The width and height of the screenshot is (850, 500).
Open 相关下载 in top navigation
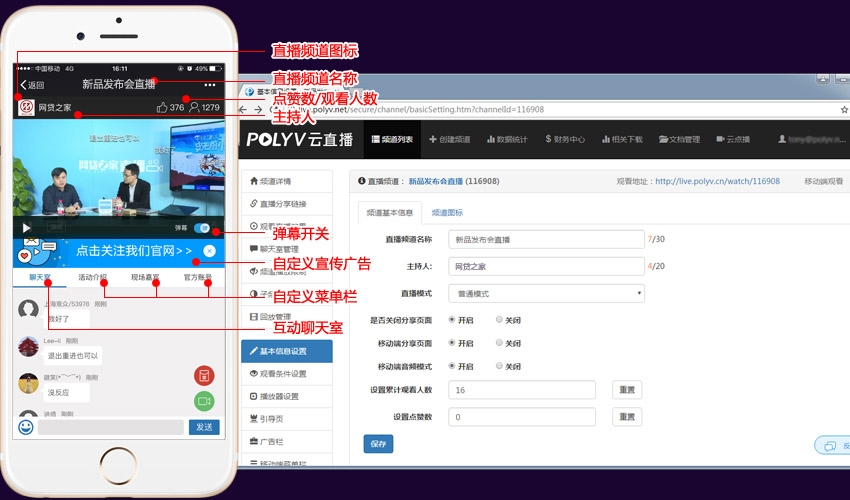[622, 139]
